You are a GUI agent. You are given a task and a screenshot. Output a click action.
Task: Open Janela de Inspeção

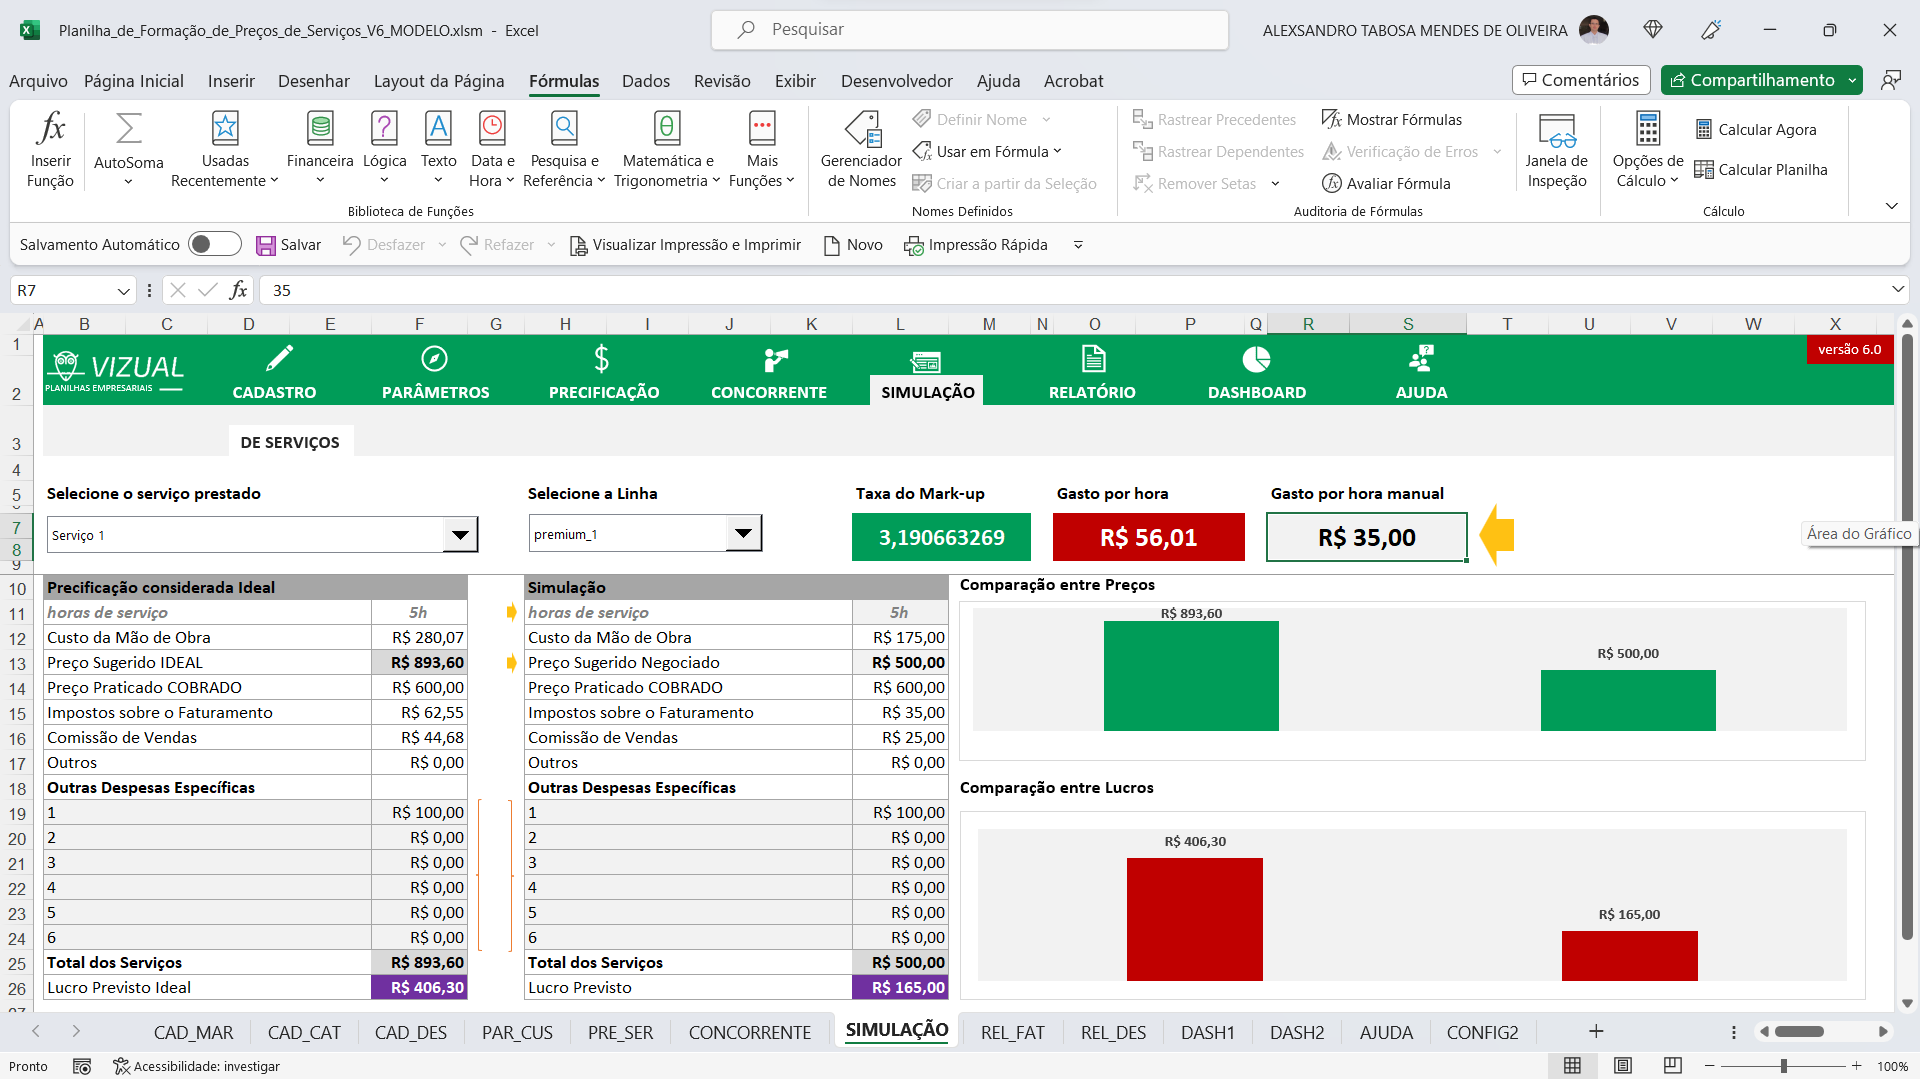(x=1556, y=149)
